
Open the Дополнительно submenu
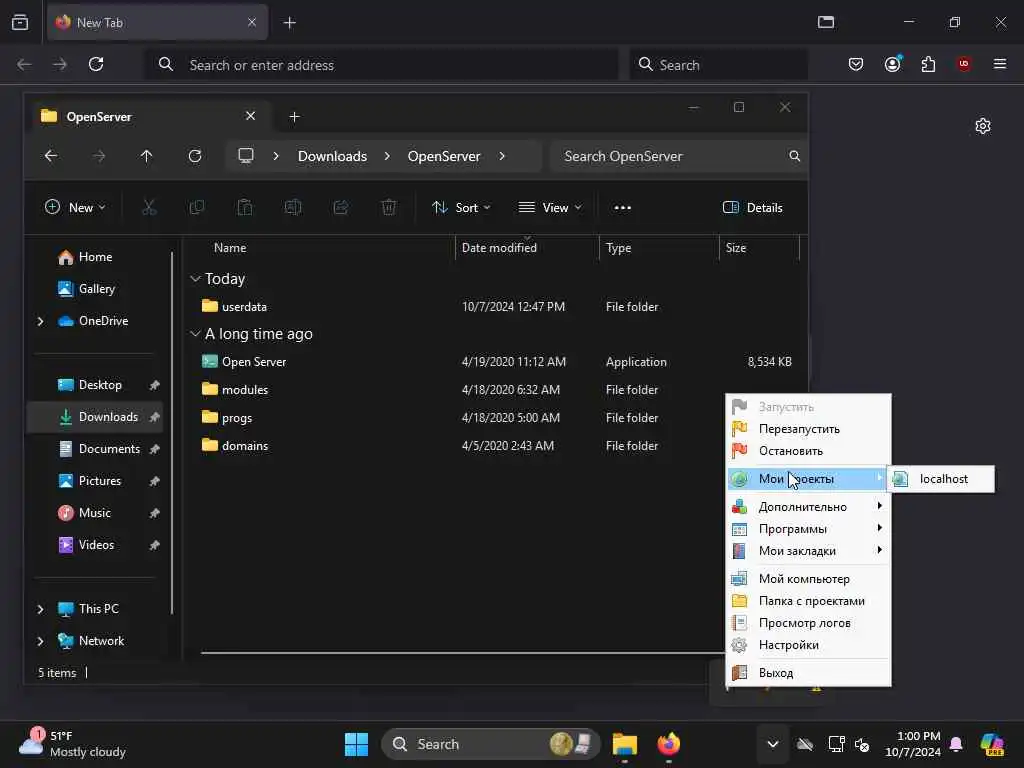808,507
